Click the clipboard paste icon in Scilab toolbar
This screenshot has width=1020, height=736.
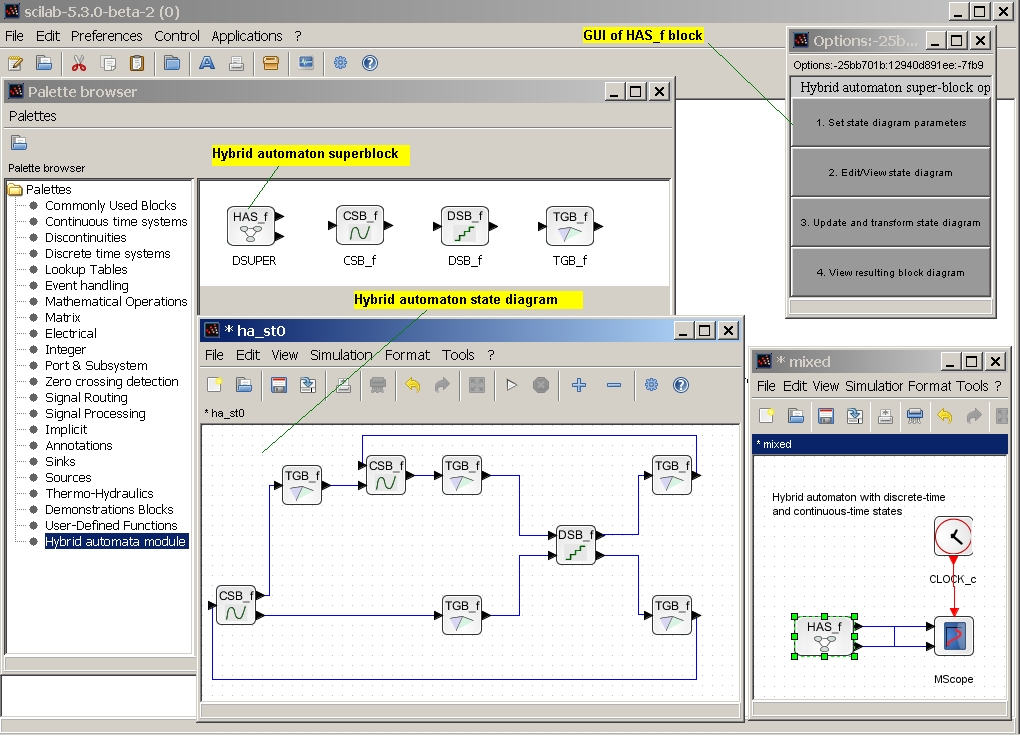(x=137, y=63)
